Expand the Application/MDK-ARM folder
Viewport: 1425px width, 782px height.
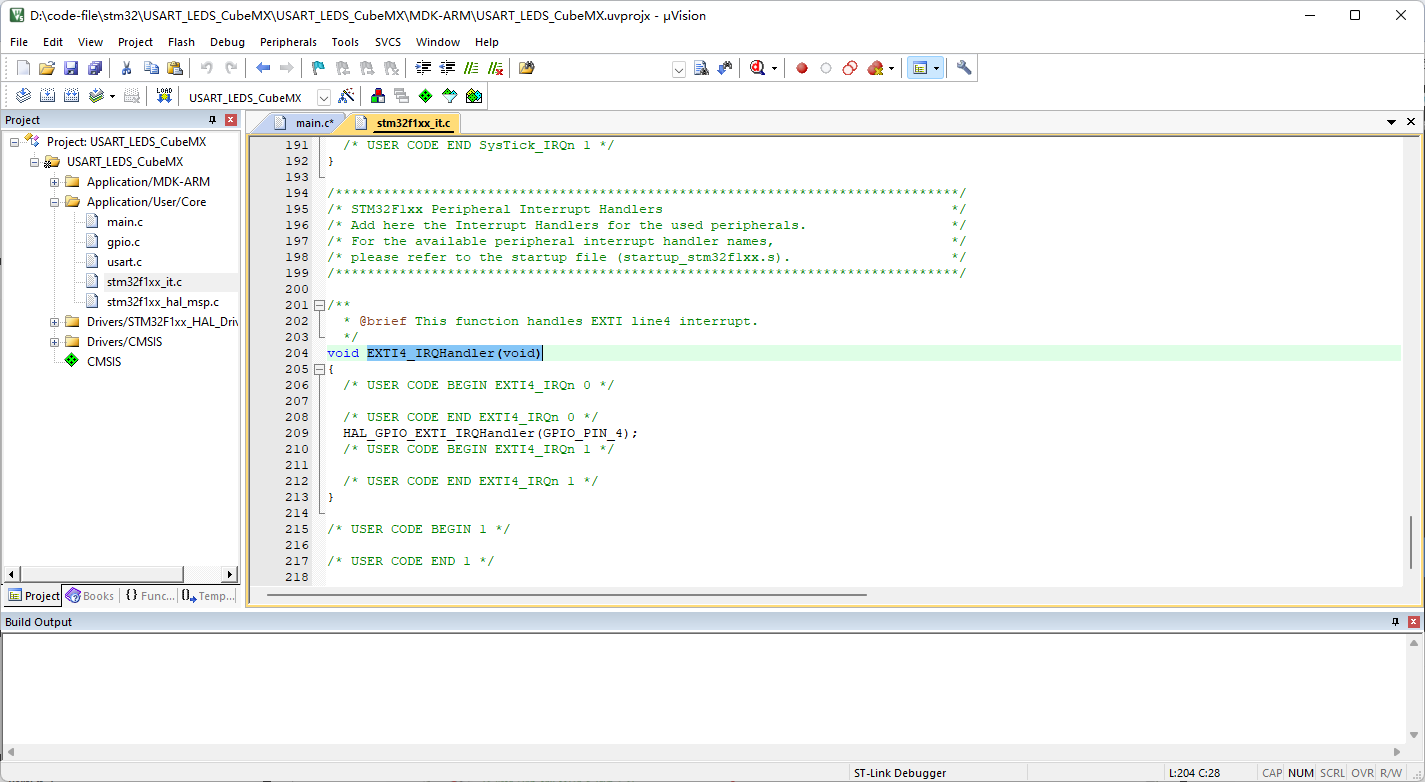(55, 182)
